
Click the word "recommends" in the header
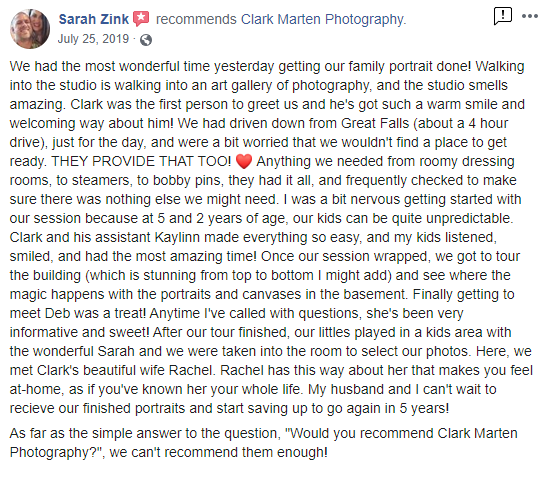[196, 19]
